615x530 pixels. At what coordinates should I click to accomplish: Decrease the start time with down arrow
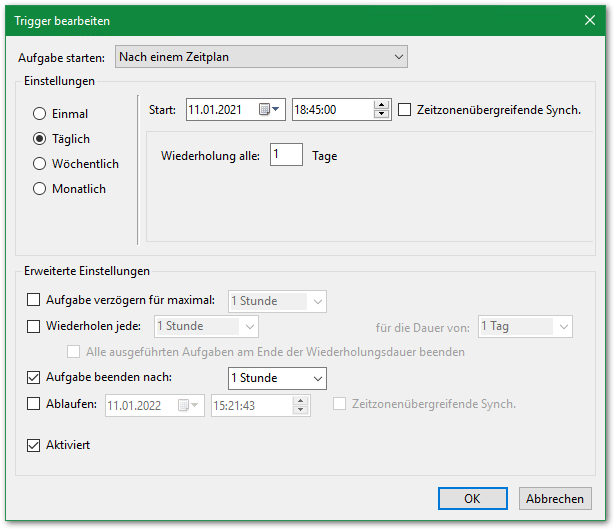(381, 115)
